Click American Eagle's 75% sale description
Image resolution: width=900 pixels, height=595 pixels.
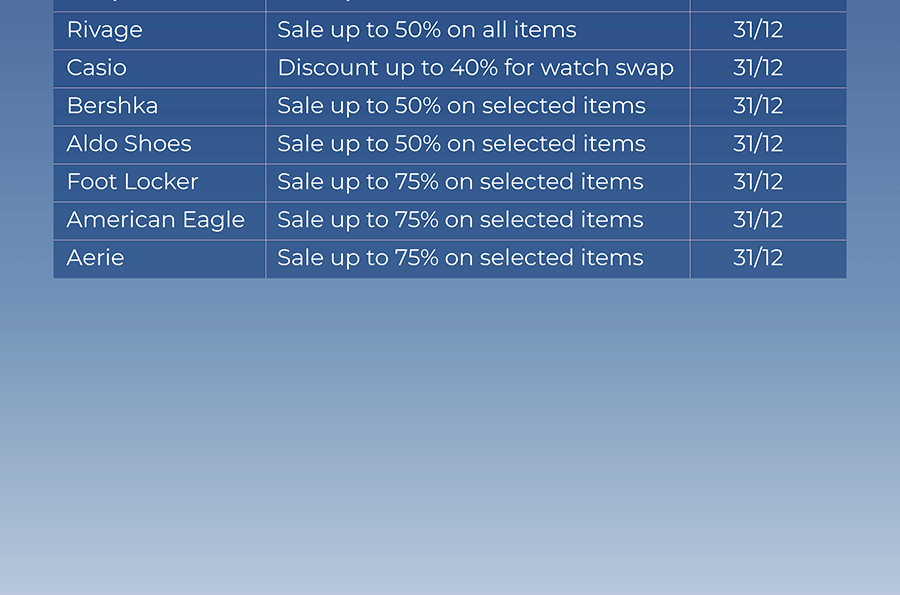pos(460,220)
